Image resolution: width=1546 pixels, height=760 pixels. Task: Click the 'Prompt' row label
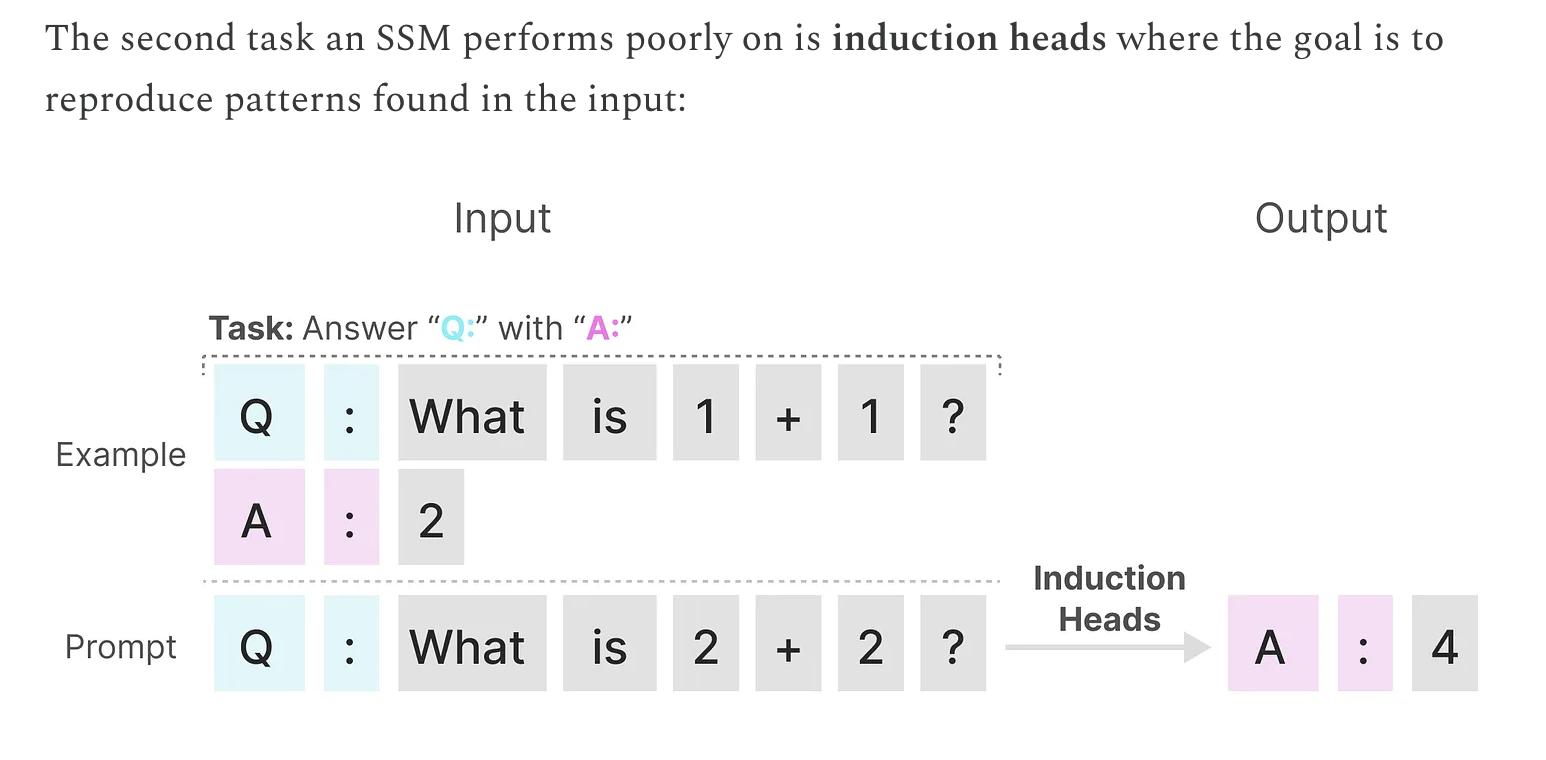point(121,647)
